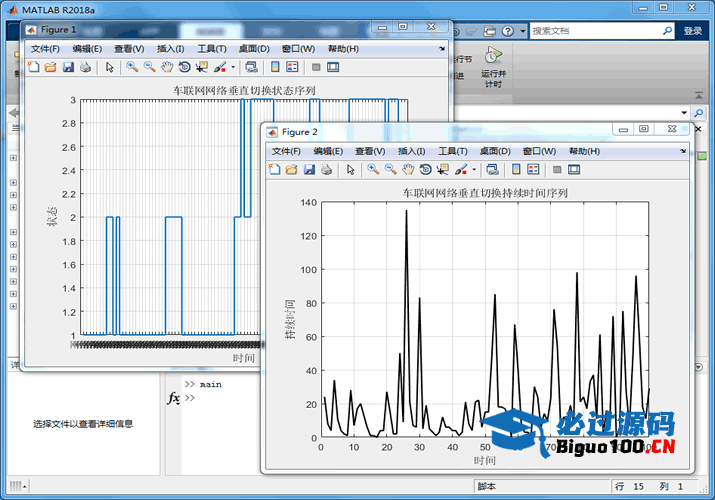The width and height of the screenshot is (715, 500).
Task: Insert Colorbar icon in Figure 2 toolbar
Action: (x=516, y=170)
